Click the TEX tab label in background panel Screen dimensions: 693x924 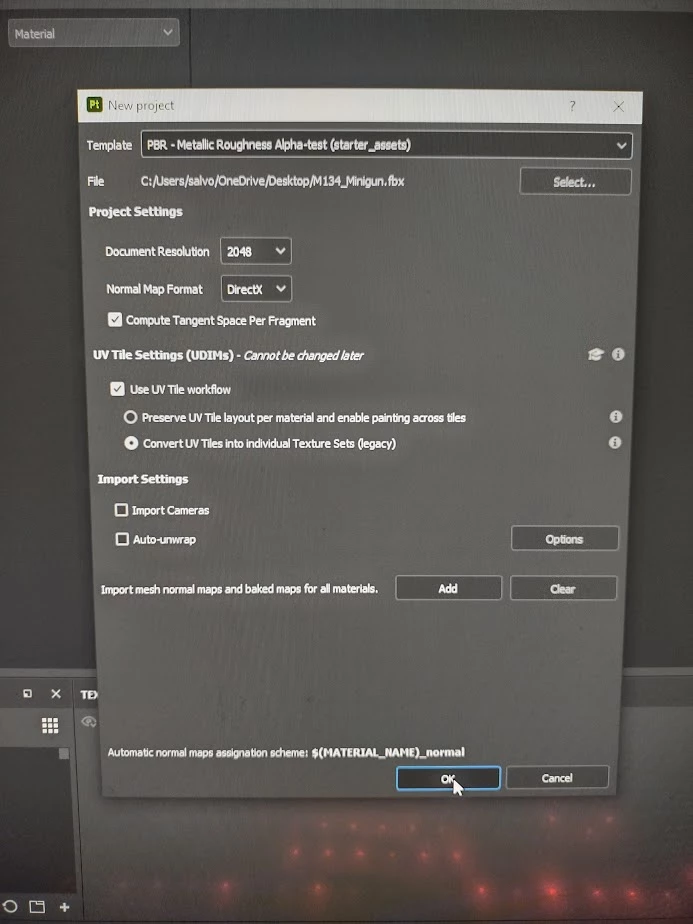[88, 695]
